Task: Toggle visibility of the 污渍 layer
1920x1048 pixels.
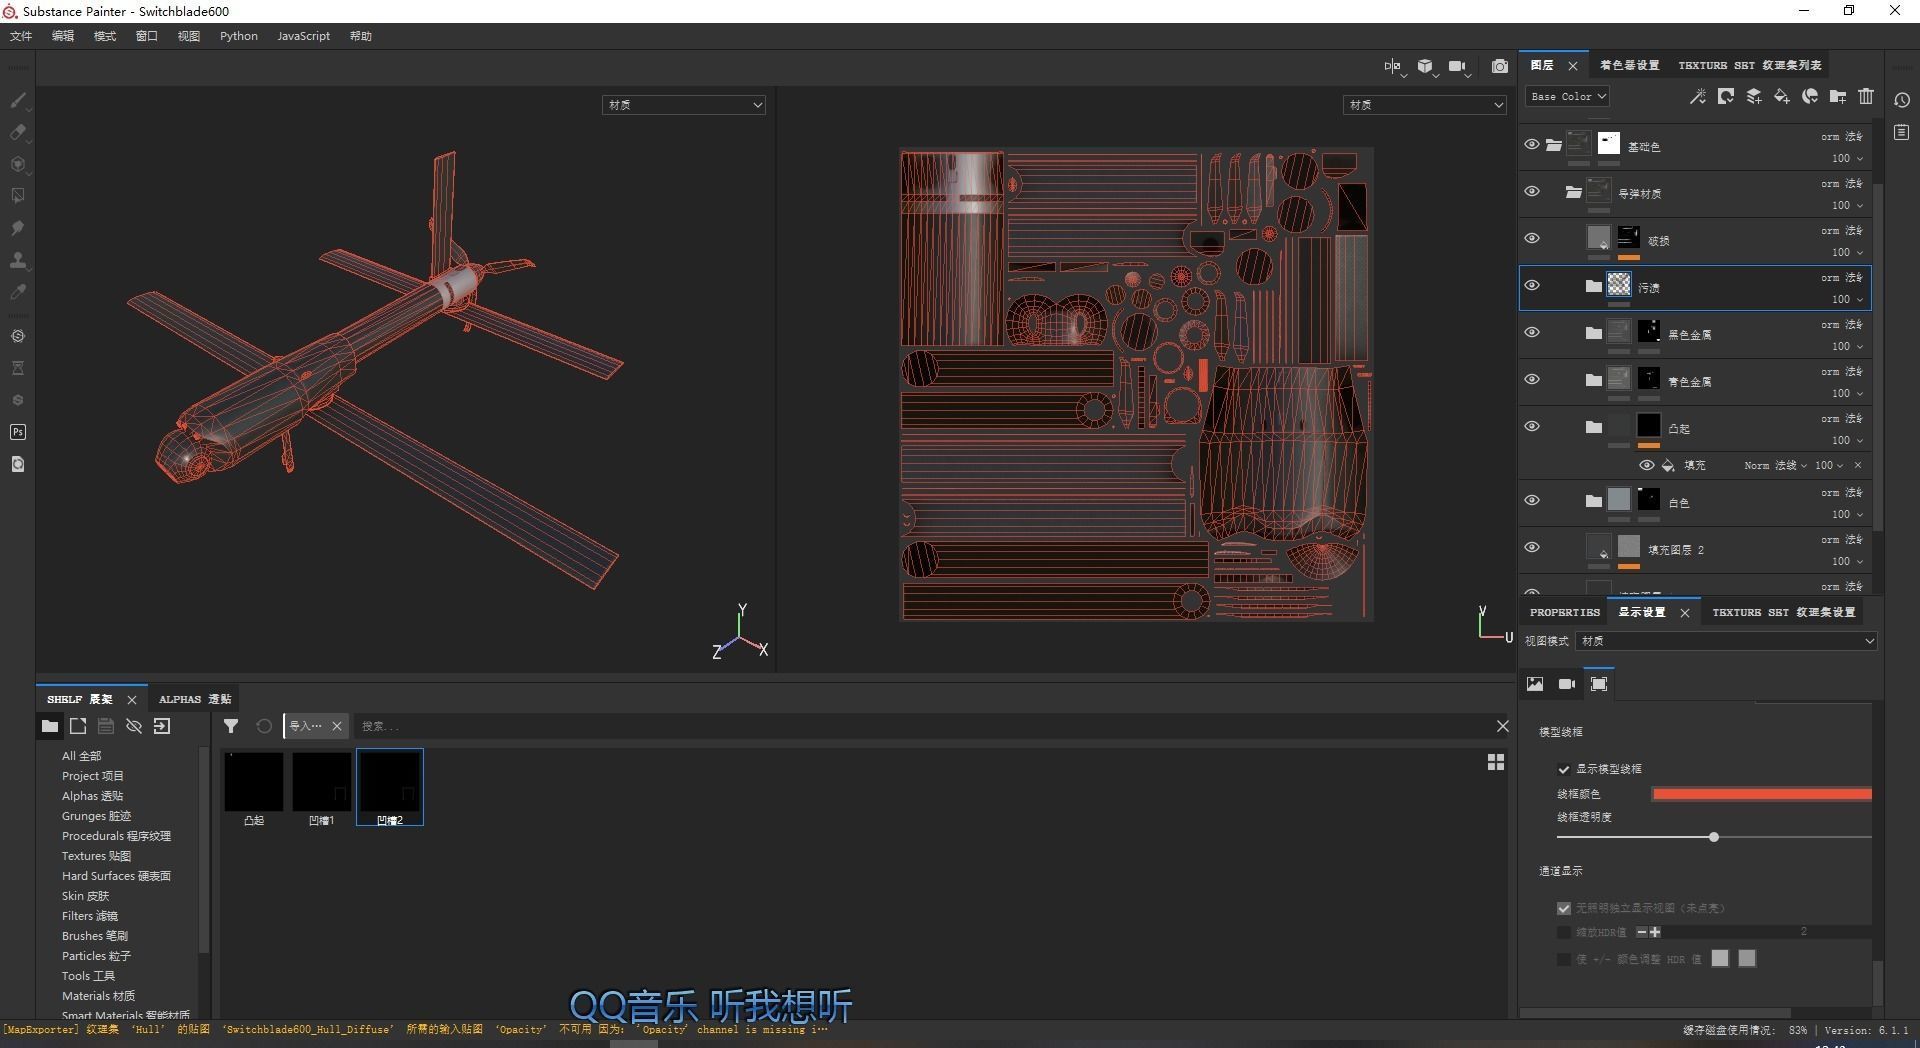Action: point(1531,286)
